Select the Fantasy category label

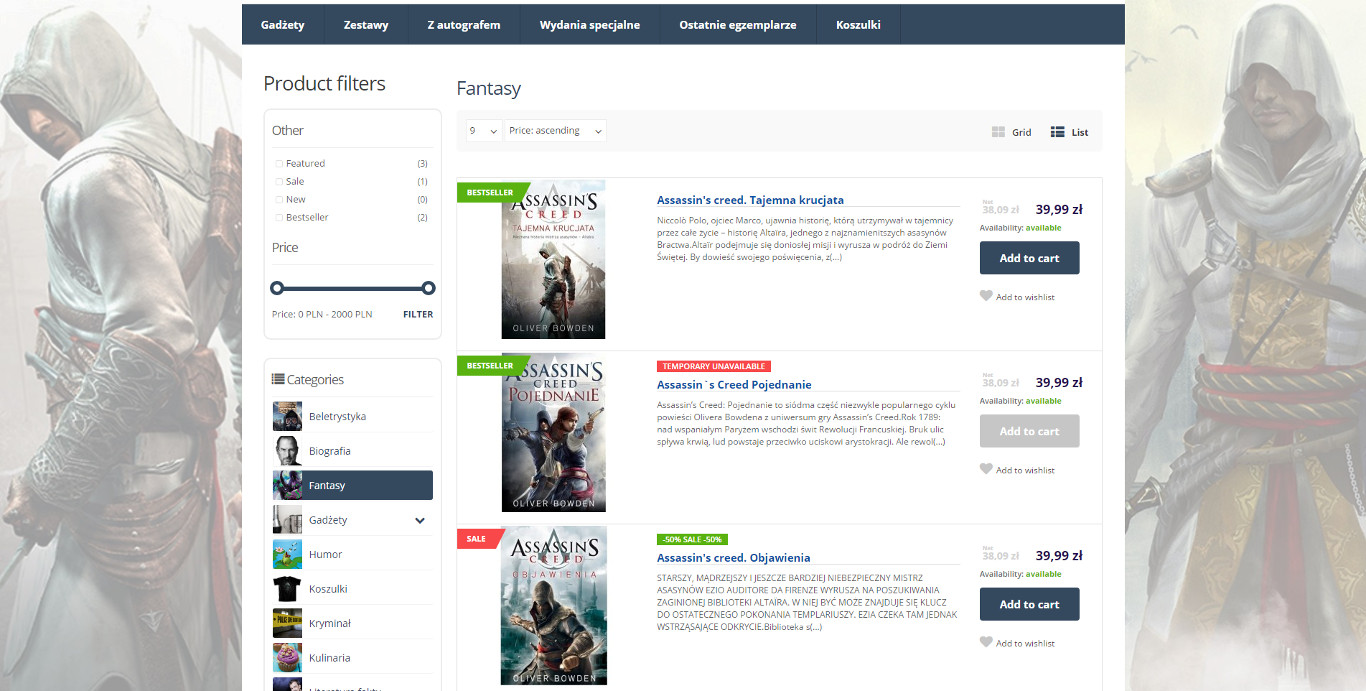pos(327,486)
